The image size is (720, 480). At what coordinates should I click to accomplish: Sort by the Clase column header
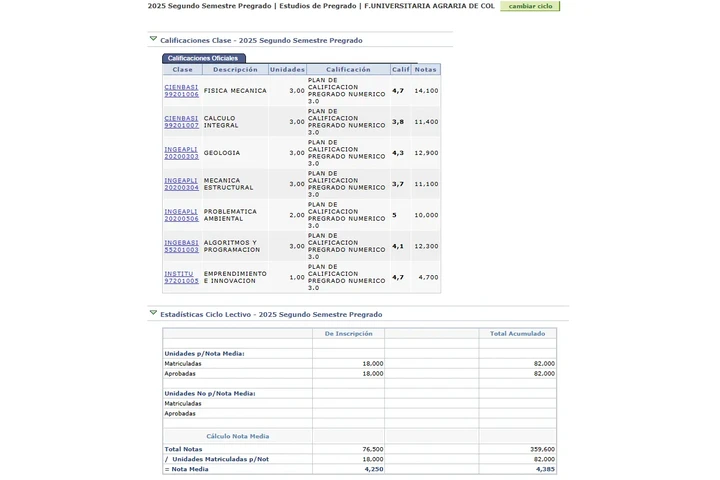point(182,70)
